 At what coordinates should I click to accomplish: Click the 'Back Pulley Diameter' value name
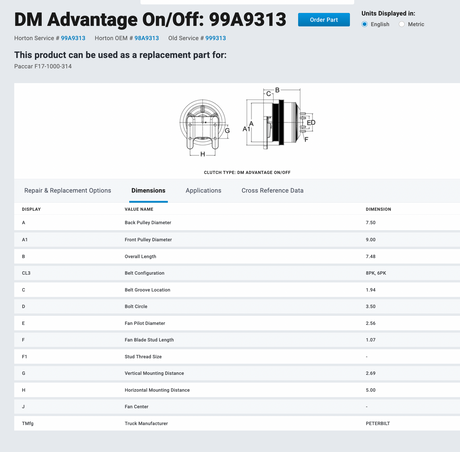148,223
